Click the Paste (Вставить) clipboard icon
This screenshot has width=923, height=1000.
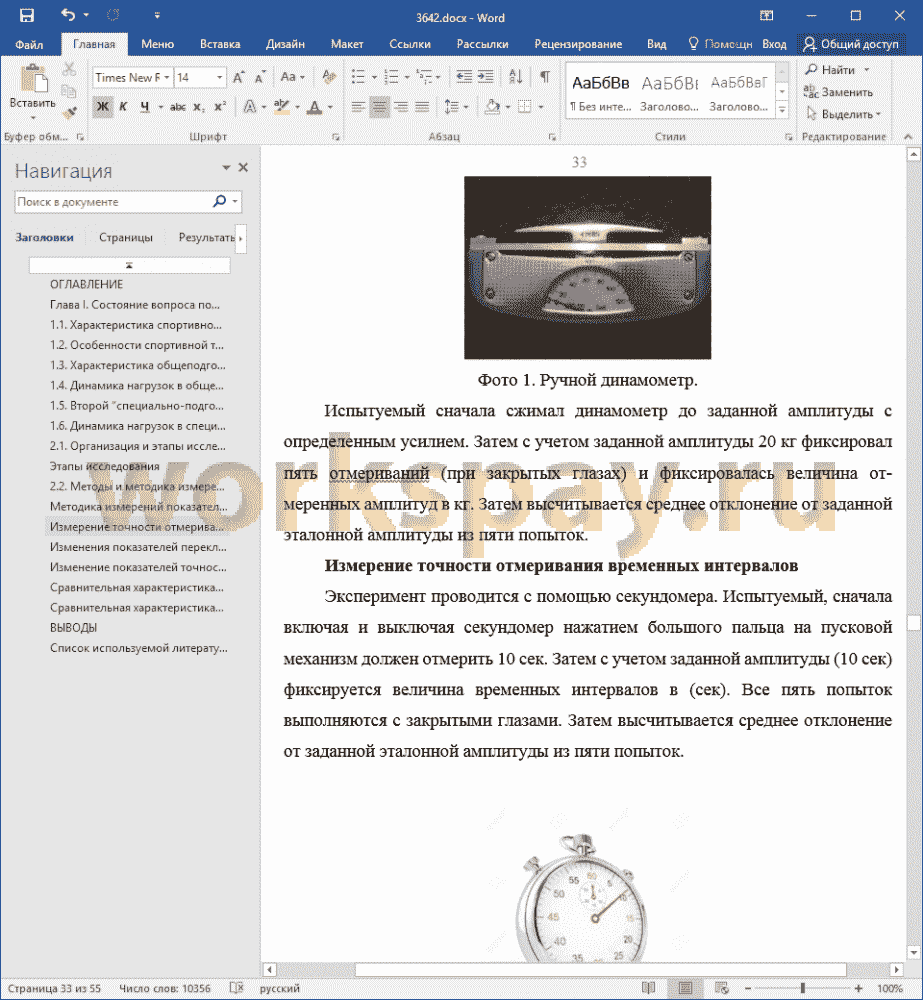click(x=33, y=79)
